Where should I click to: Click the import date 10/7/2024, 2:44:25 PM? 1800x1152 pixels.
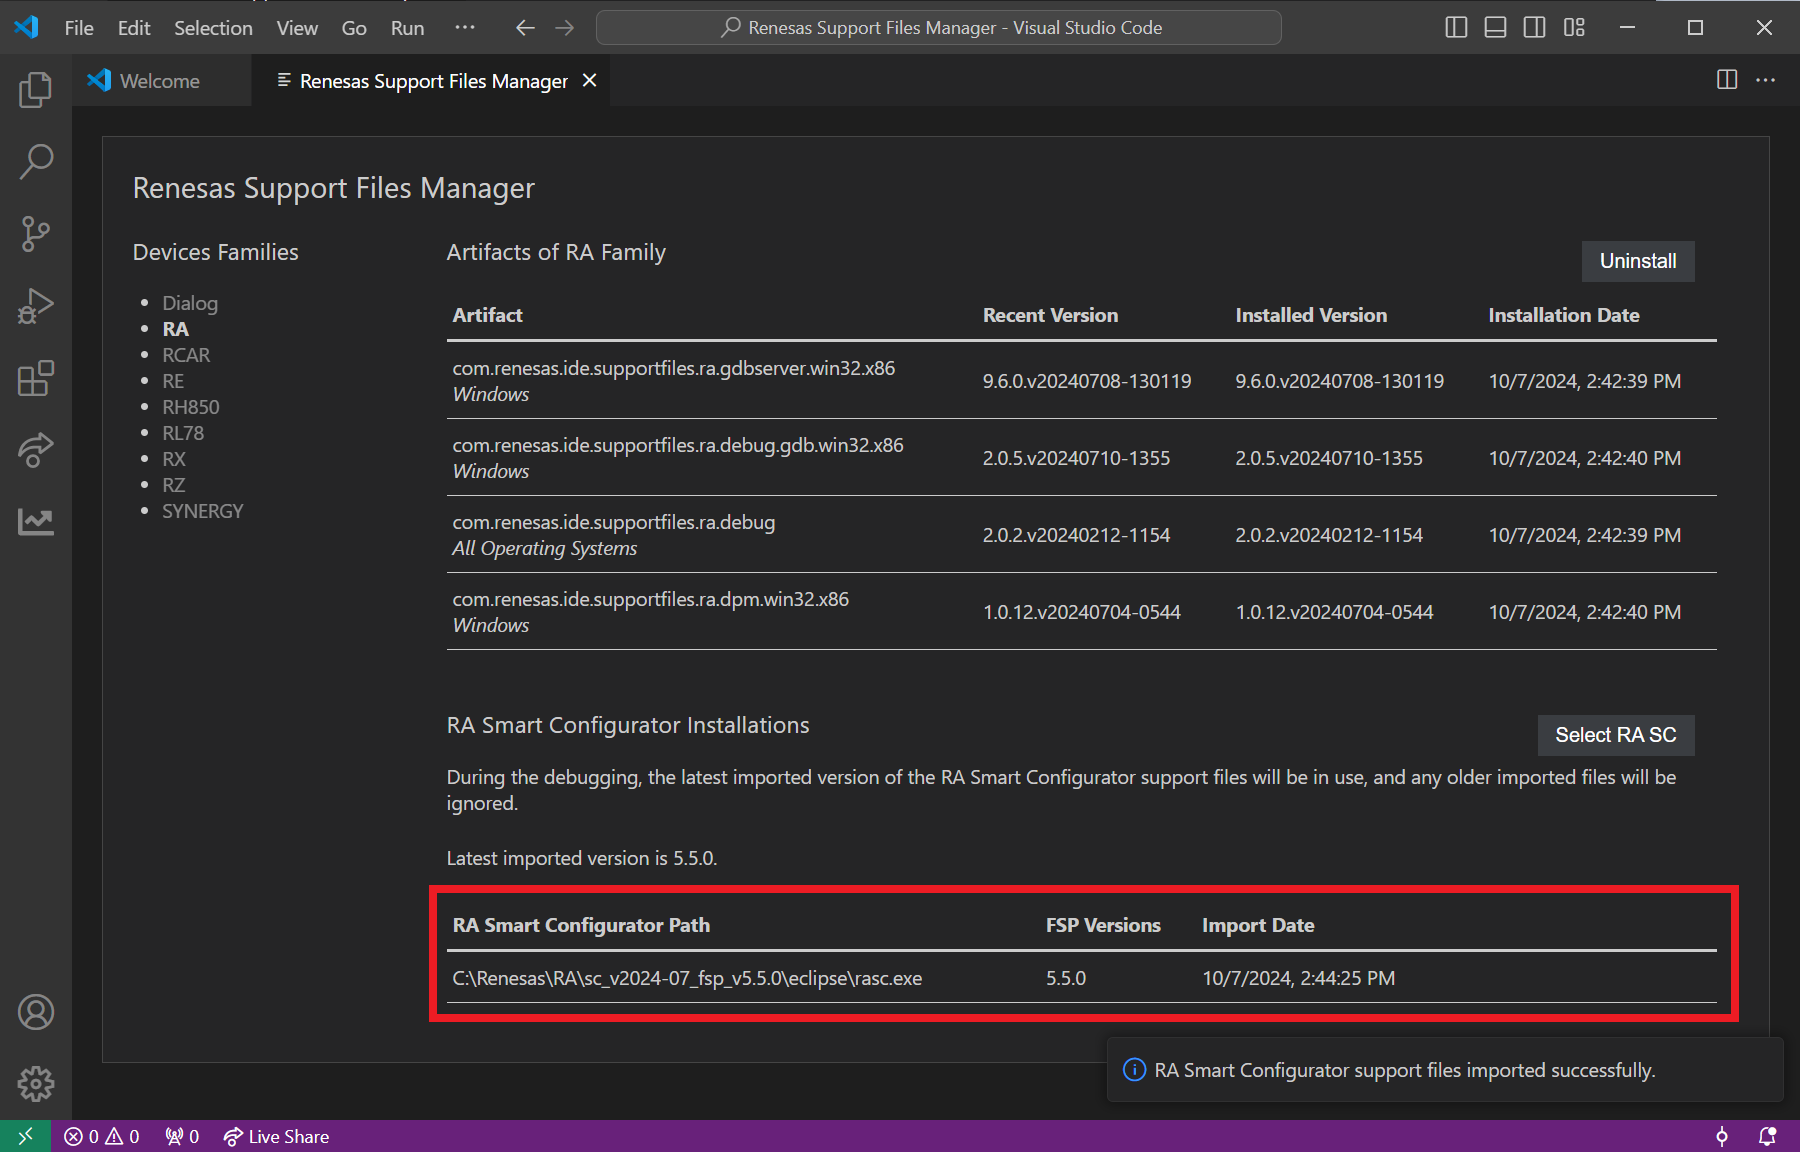(1299, 978)
